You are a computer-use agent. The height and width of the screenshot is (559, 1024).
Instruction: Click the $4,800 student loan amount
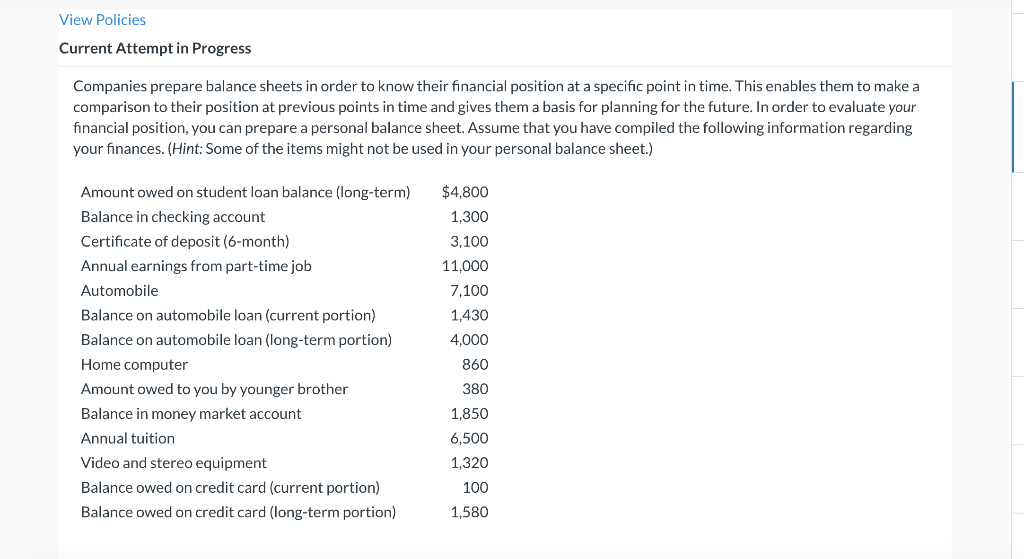tap(464, 192)
